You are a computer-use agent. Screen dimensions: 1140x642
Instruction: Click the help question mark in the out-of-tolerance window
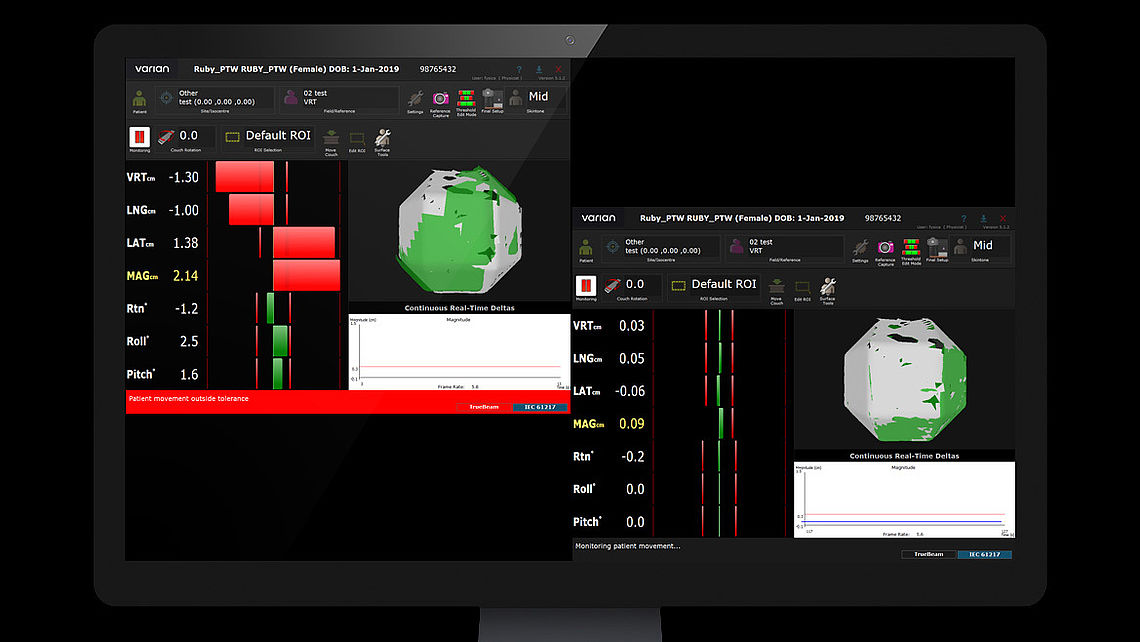(517, 69)
